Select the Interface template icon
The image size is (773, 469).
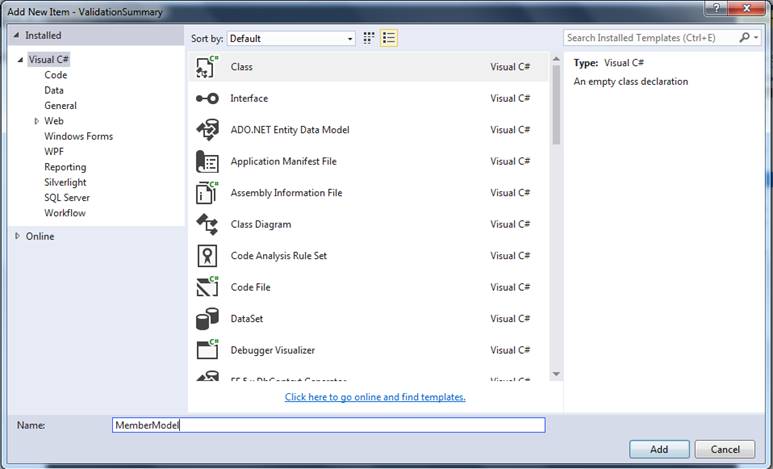207,99
